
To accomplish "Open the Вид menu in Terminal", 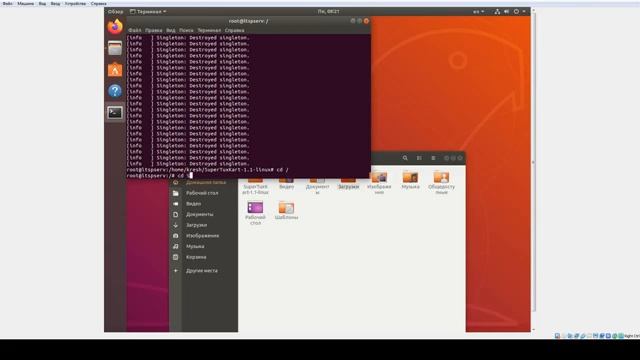I will click(x=171, y=30).
